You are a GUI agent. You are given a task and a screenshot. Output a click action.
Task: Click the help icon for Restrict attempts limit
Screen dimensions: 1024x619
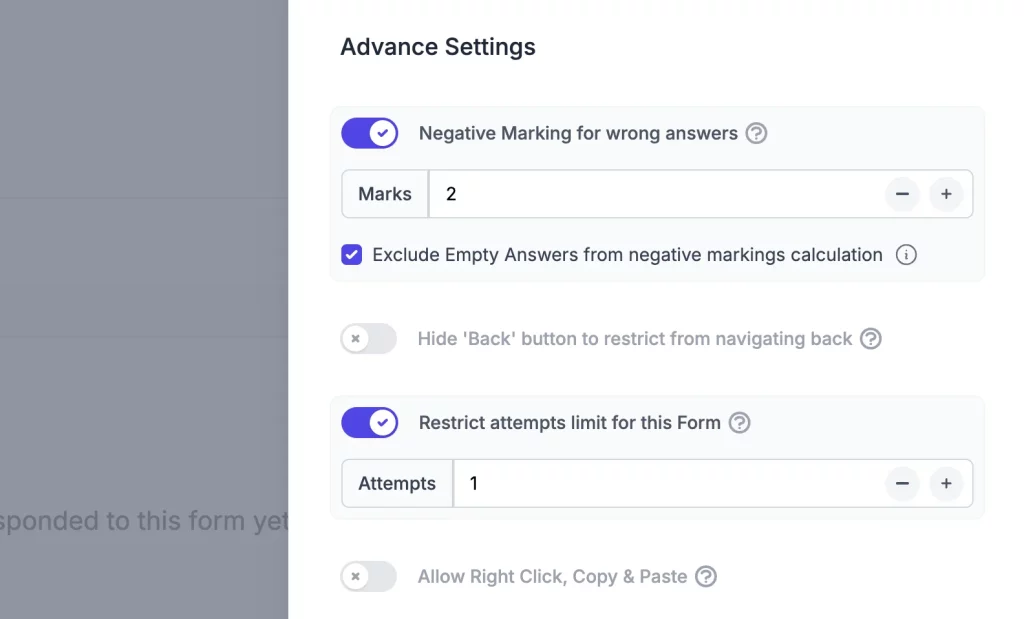click(x=739, y=423)
